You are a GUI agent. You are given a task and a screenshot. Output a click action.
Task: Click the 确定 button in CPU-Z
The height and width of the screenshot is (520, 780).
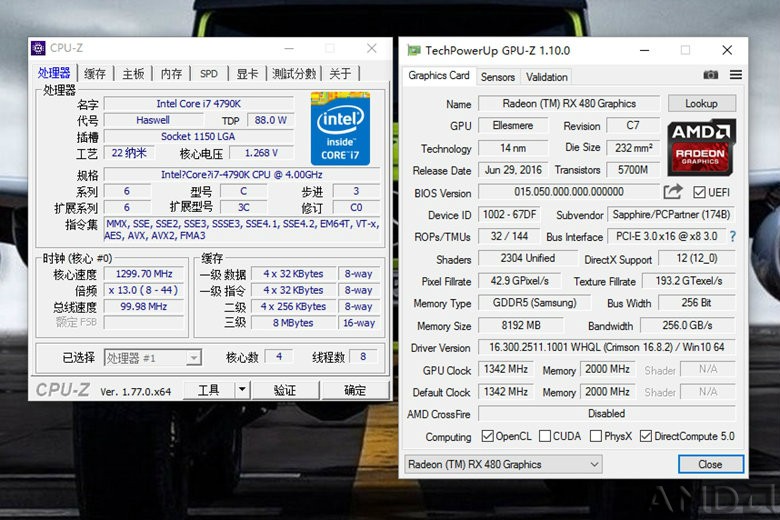355,390
